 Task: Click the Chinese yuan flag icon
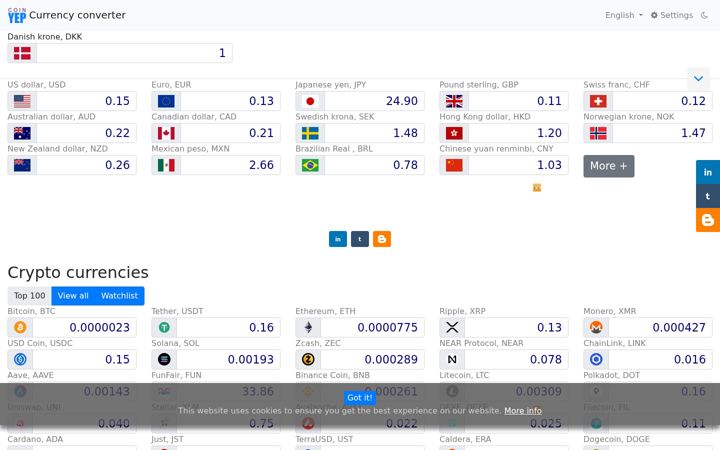[x=454, y=165]
